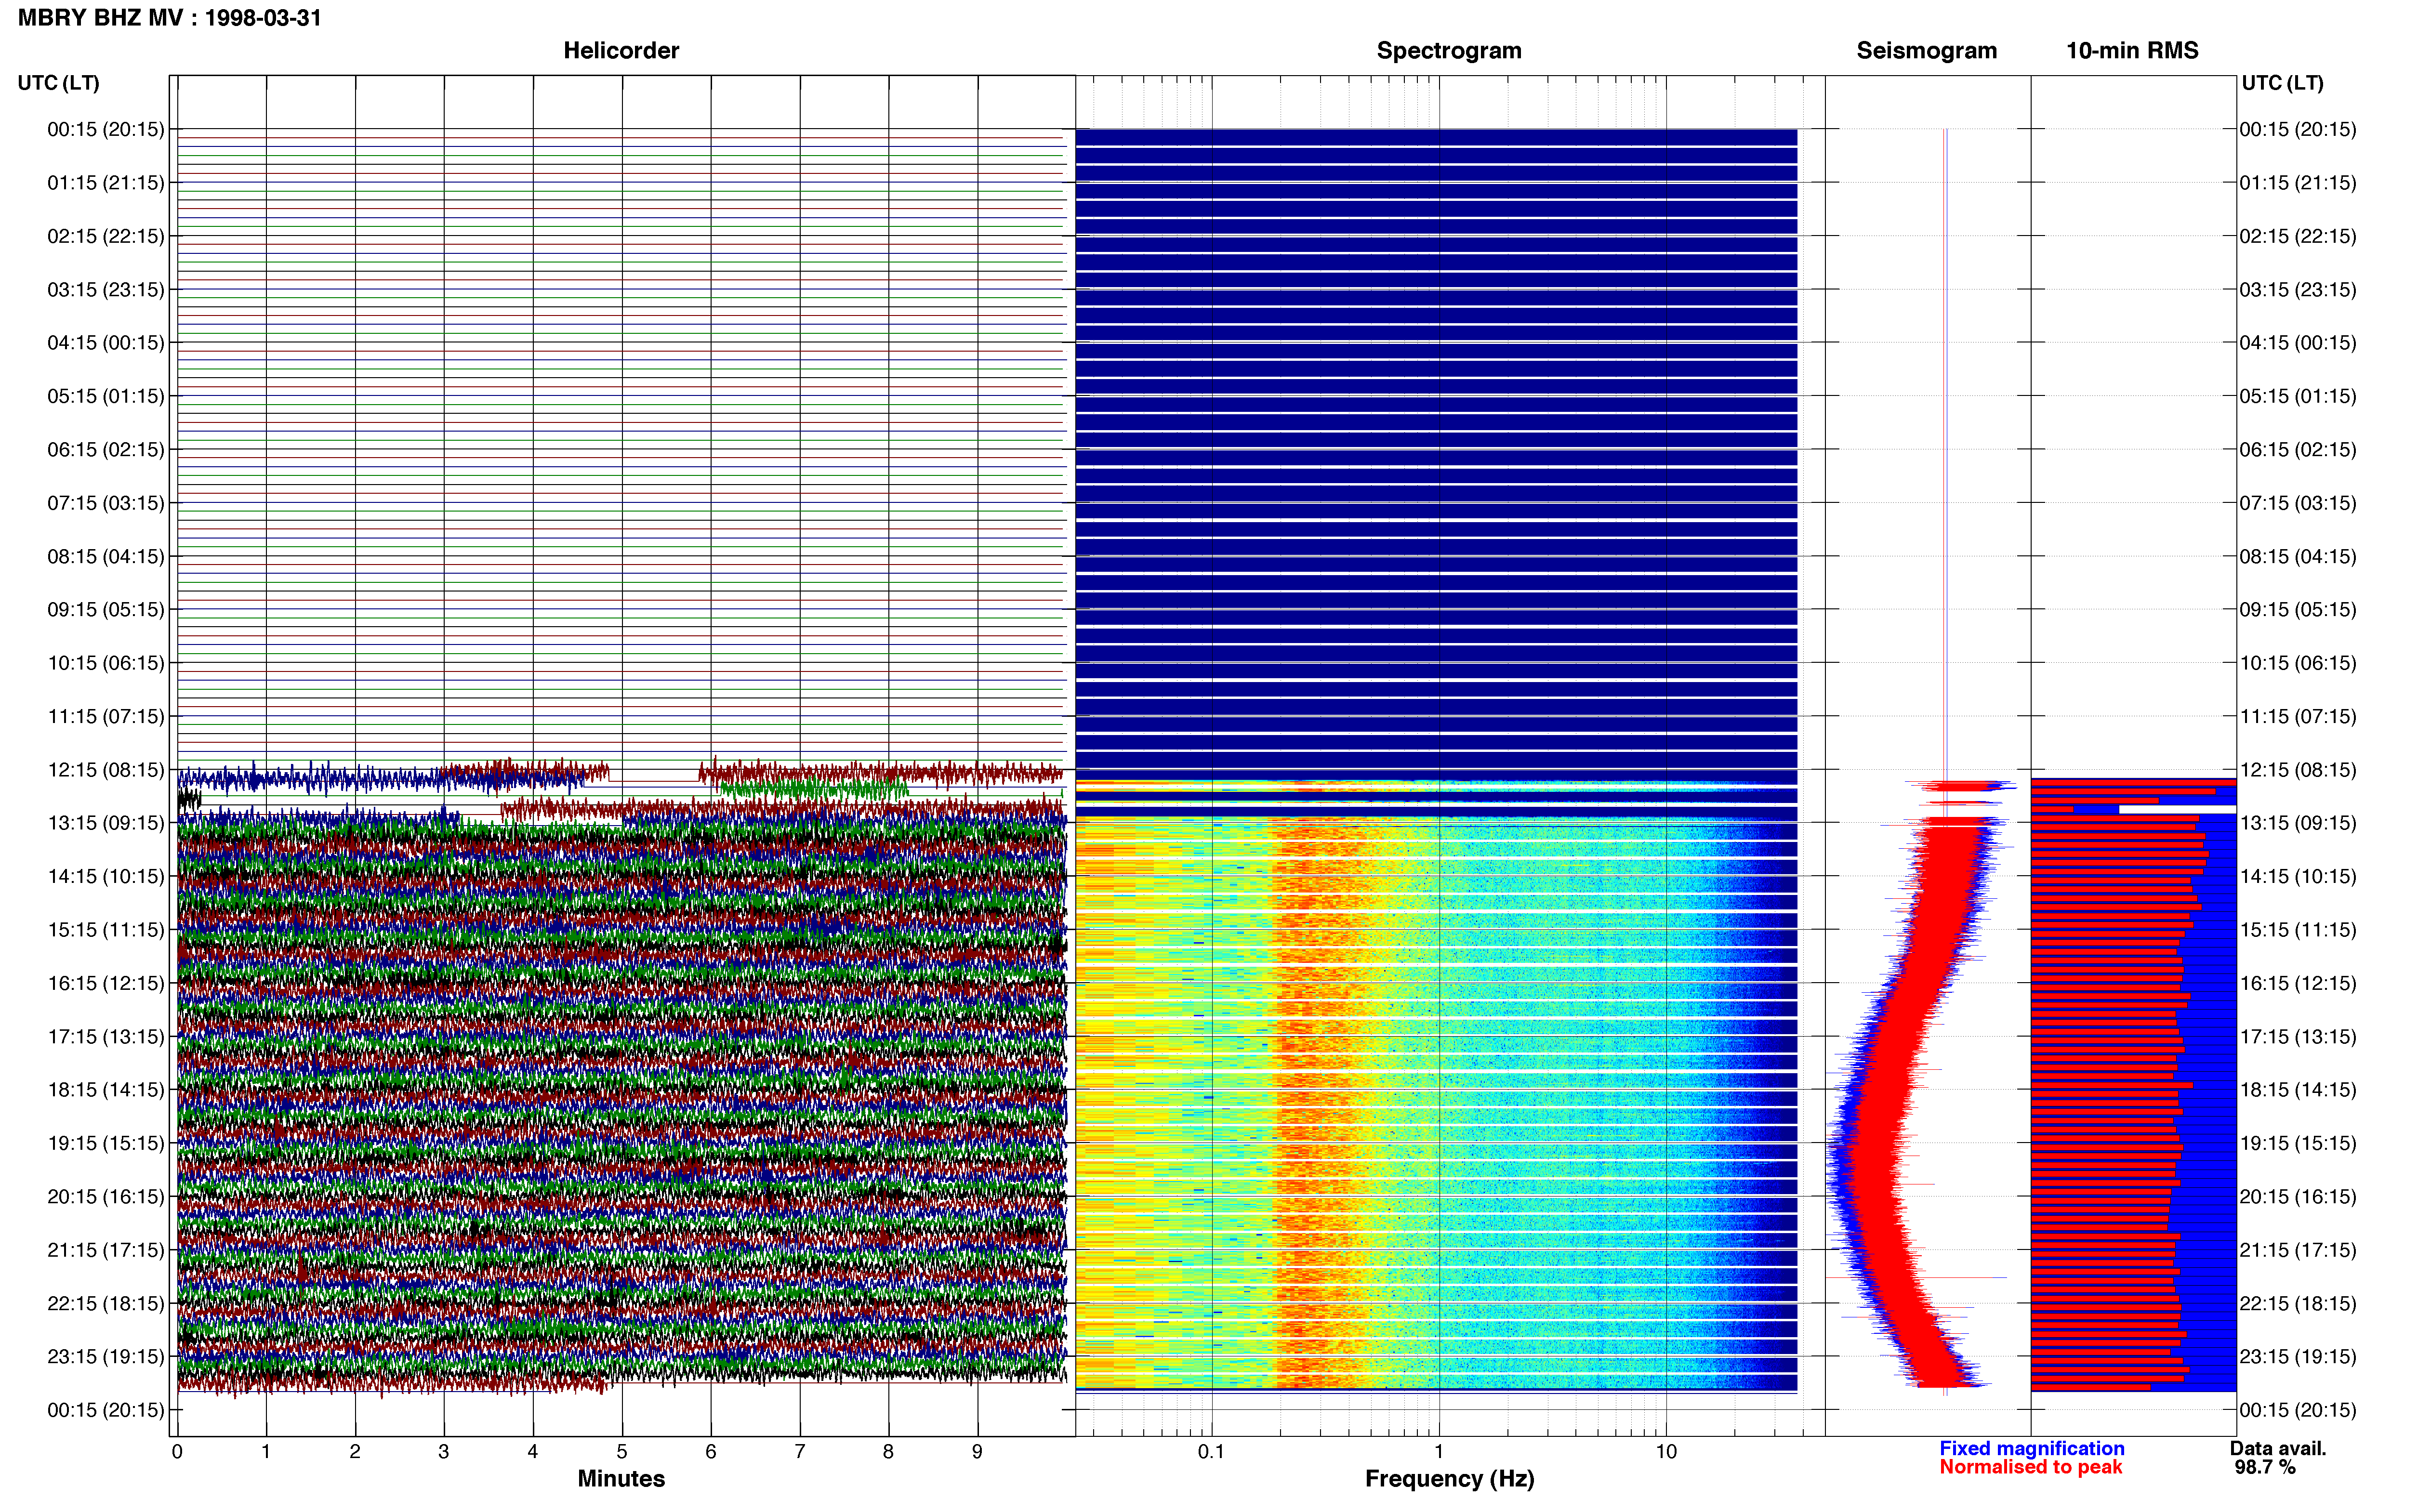Click left time label 21:15 (17:15)

click(106, 1250)
